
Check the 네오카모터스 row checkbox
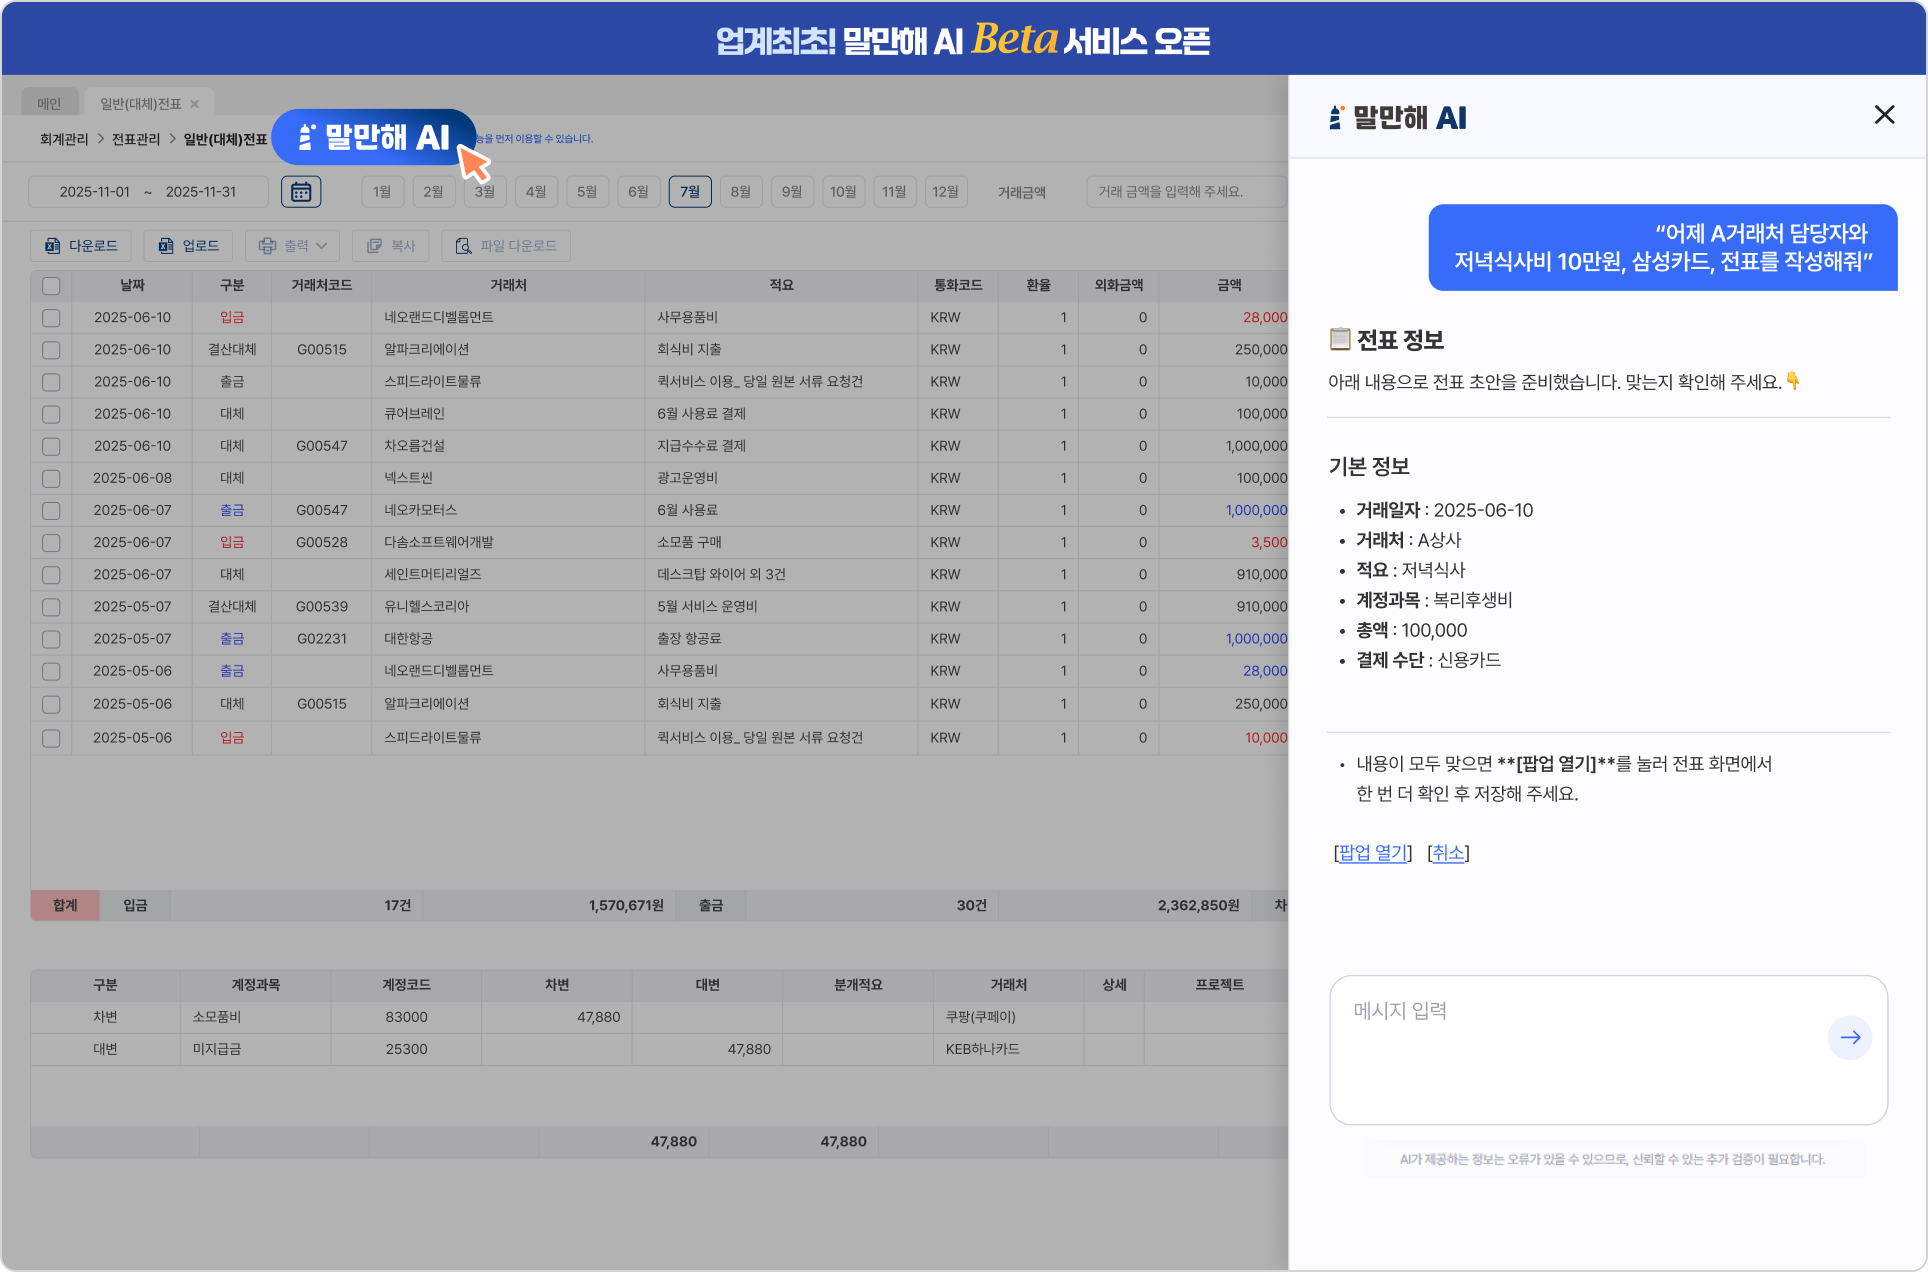click(x=51, y=510)
